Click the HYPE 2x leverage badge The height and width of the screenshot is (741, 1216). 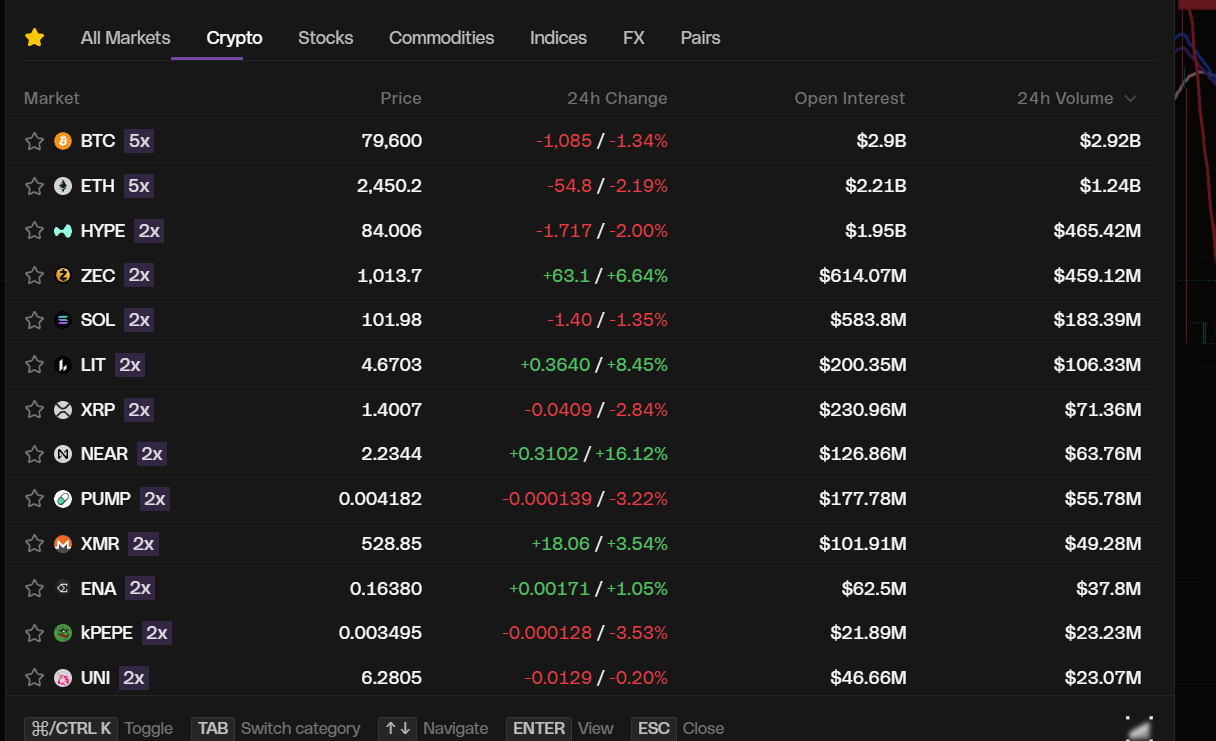pos(149,231)
